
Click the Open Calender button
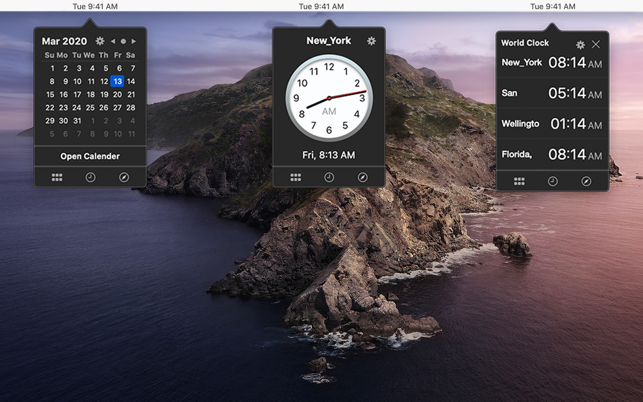pyautogui.click(x=90, y=156)
